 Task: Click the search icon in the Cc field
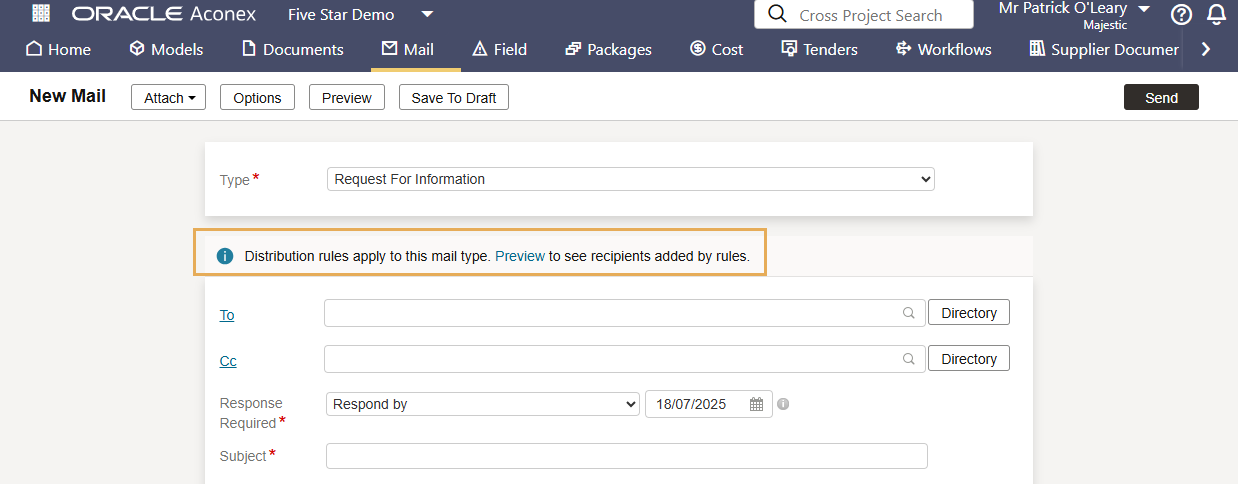tap(909, 359)
